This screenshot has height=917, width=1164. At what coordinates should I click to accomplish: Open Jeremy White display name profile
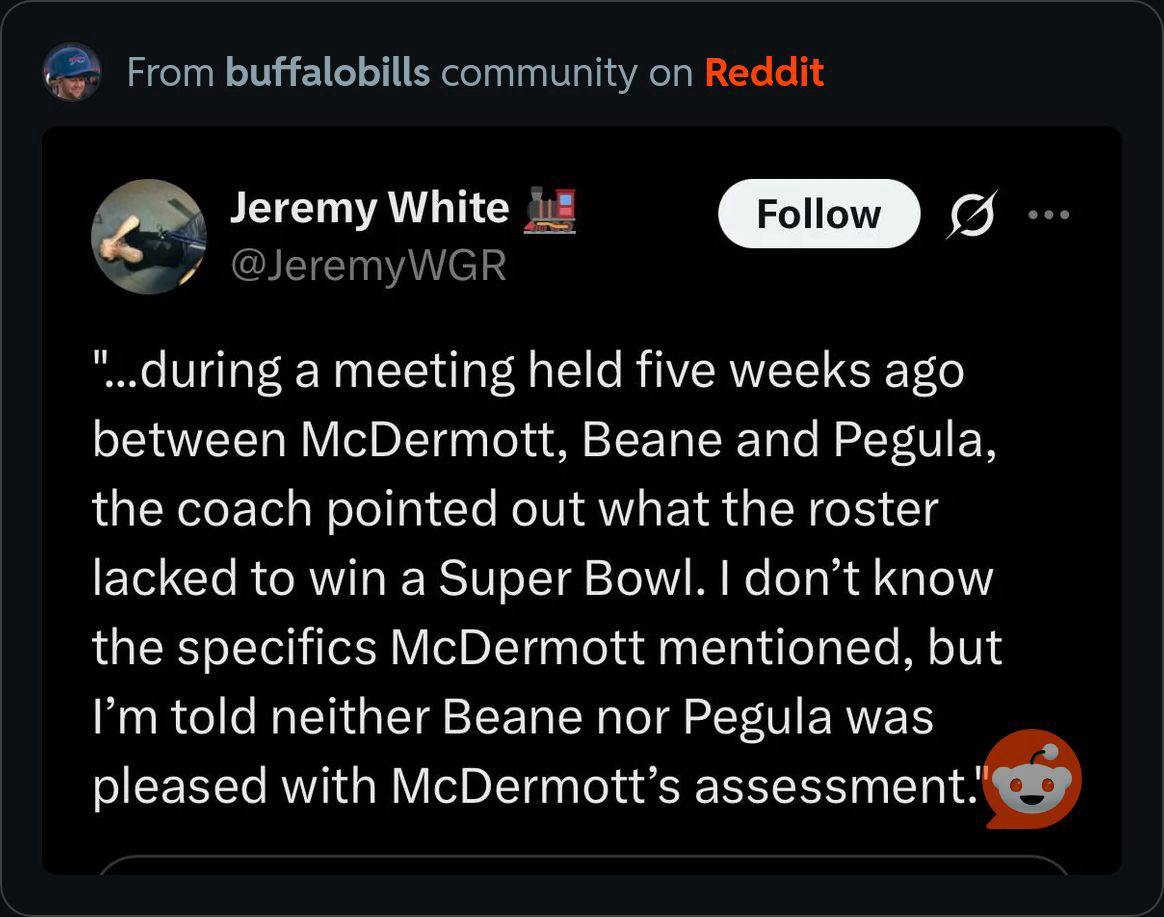pyautogui.click(x=369, y=208)
